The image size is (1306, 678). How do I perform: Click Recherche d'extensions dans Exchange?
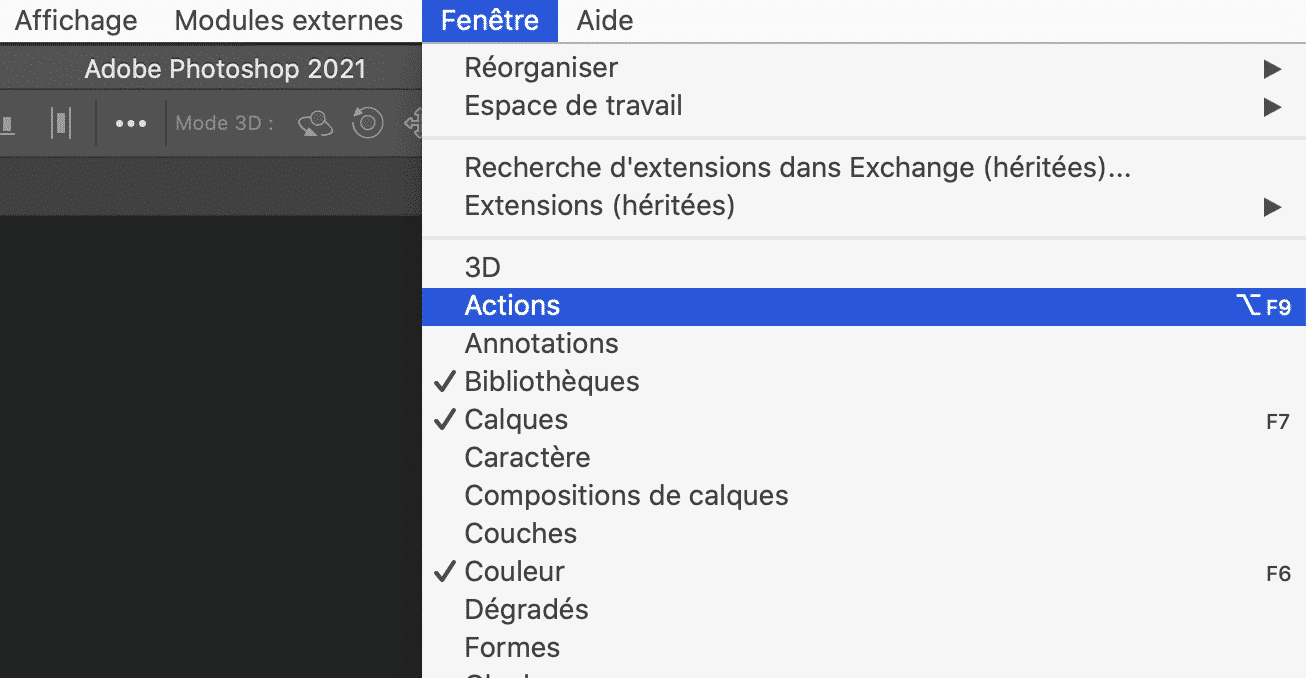click(797, 167)
